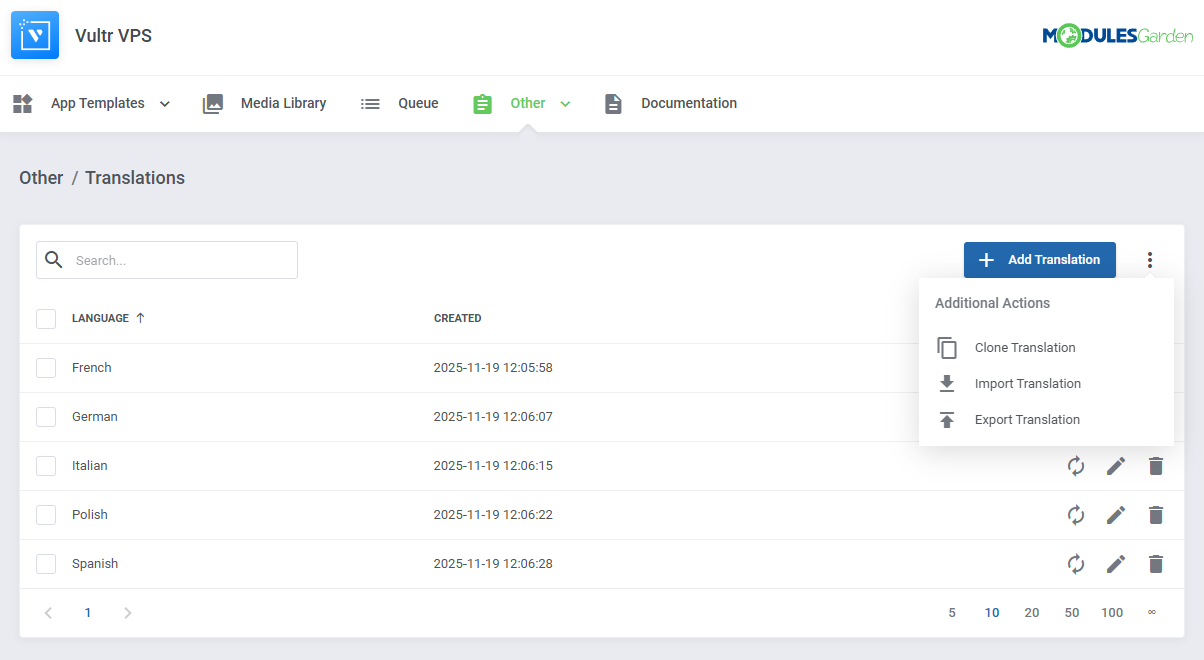Select the checkbox next to French
1204x660 pixels.
[46, 367]
